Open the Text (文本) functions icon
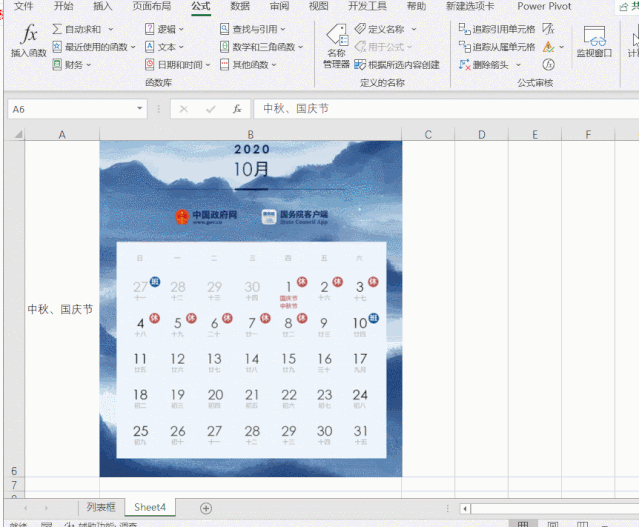 (150, 47)
